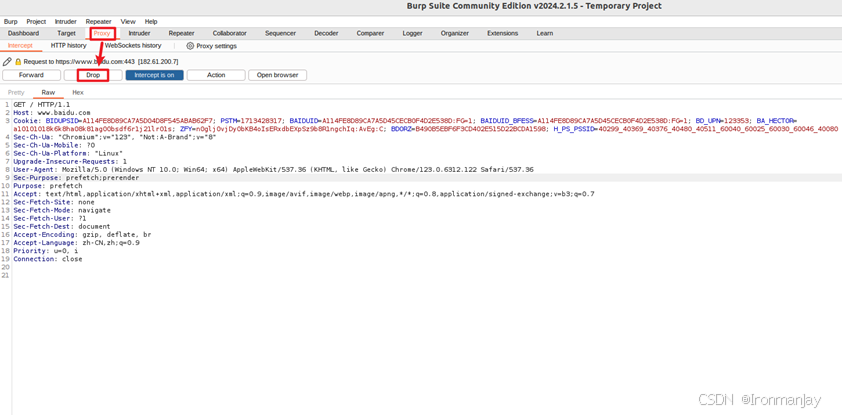Click the Drop button
The image size is (842, 415).
pos(93,75)
